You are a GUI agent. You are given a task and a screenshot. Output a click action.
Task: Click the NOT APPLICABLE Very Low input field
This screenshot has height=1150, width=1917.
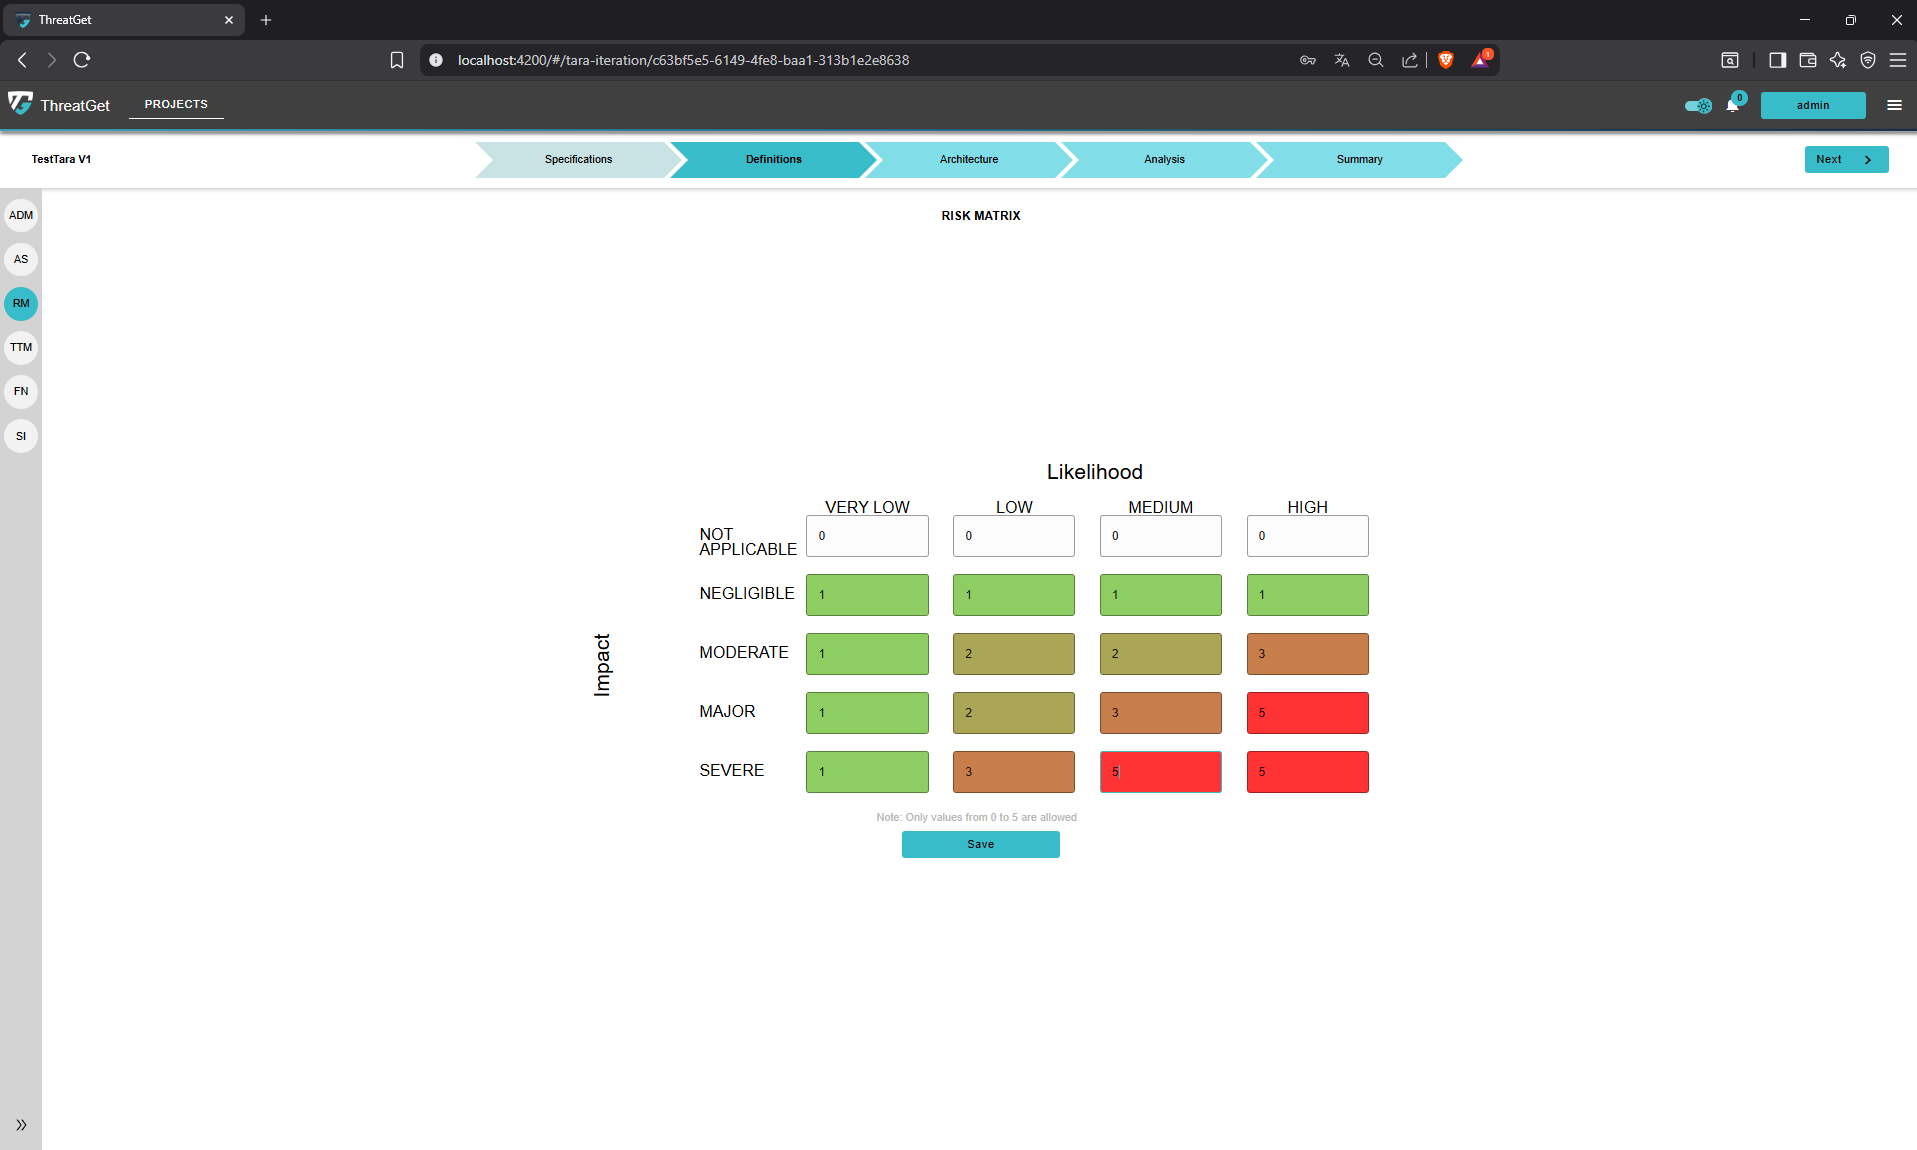(x=866, y=536)
